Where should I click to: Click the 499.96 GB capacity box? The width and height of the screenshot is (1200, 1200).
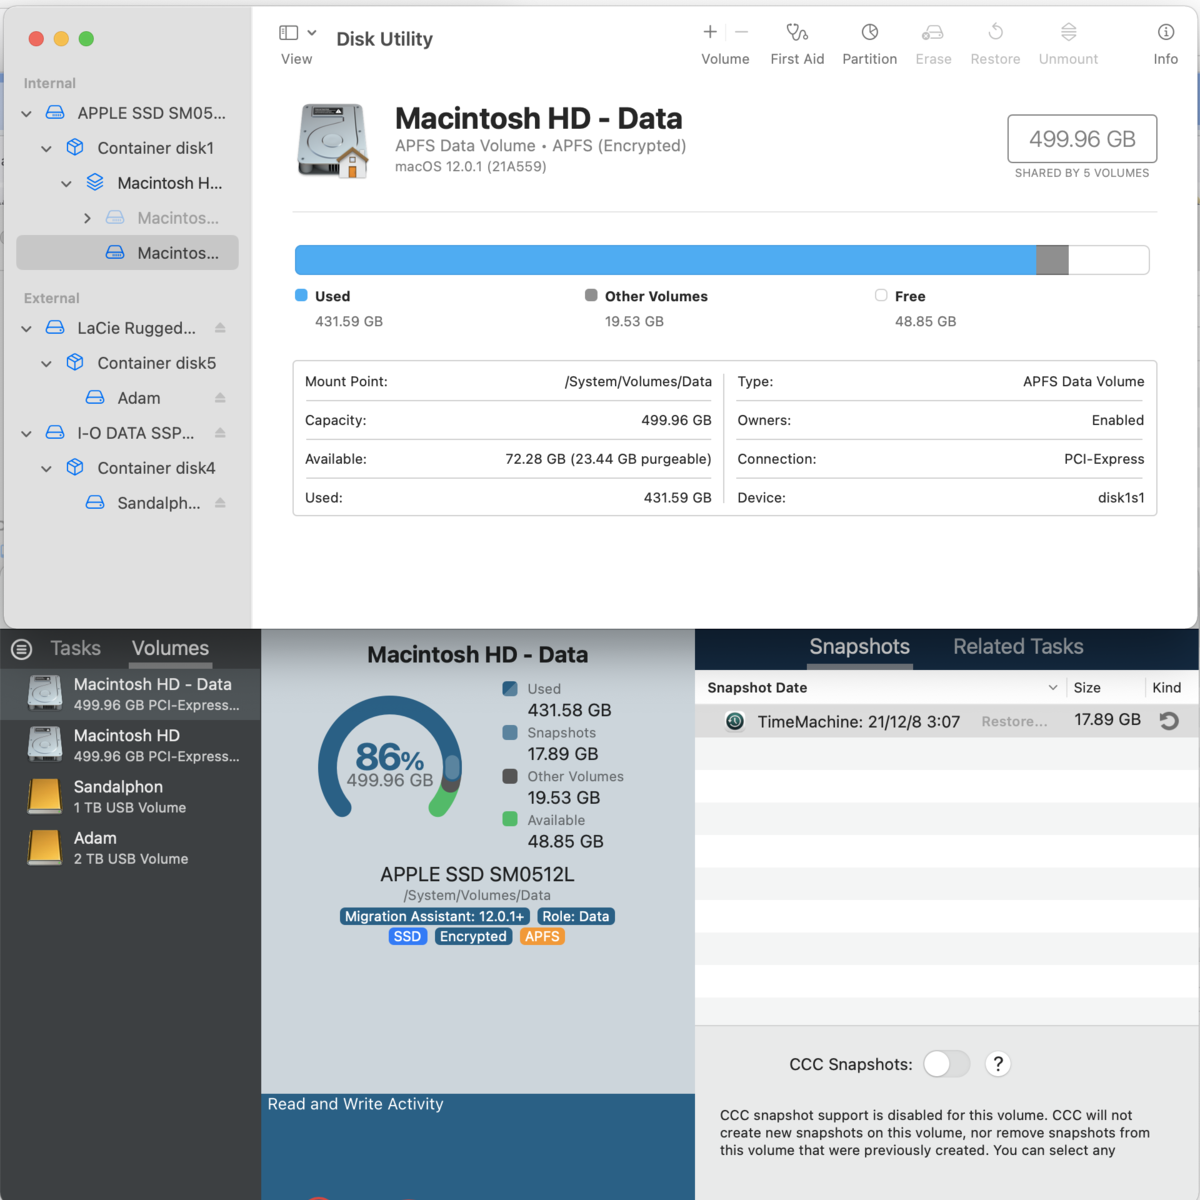(1082, 139)
